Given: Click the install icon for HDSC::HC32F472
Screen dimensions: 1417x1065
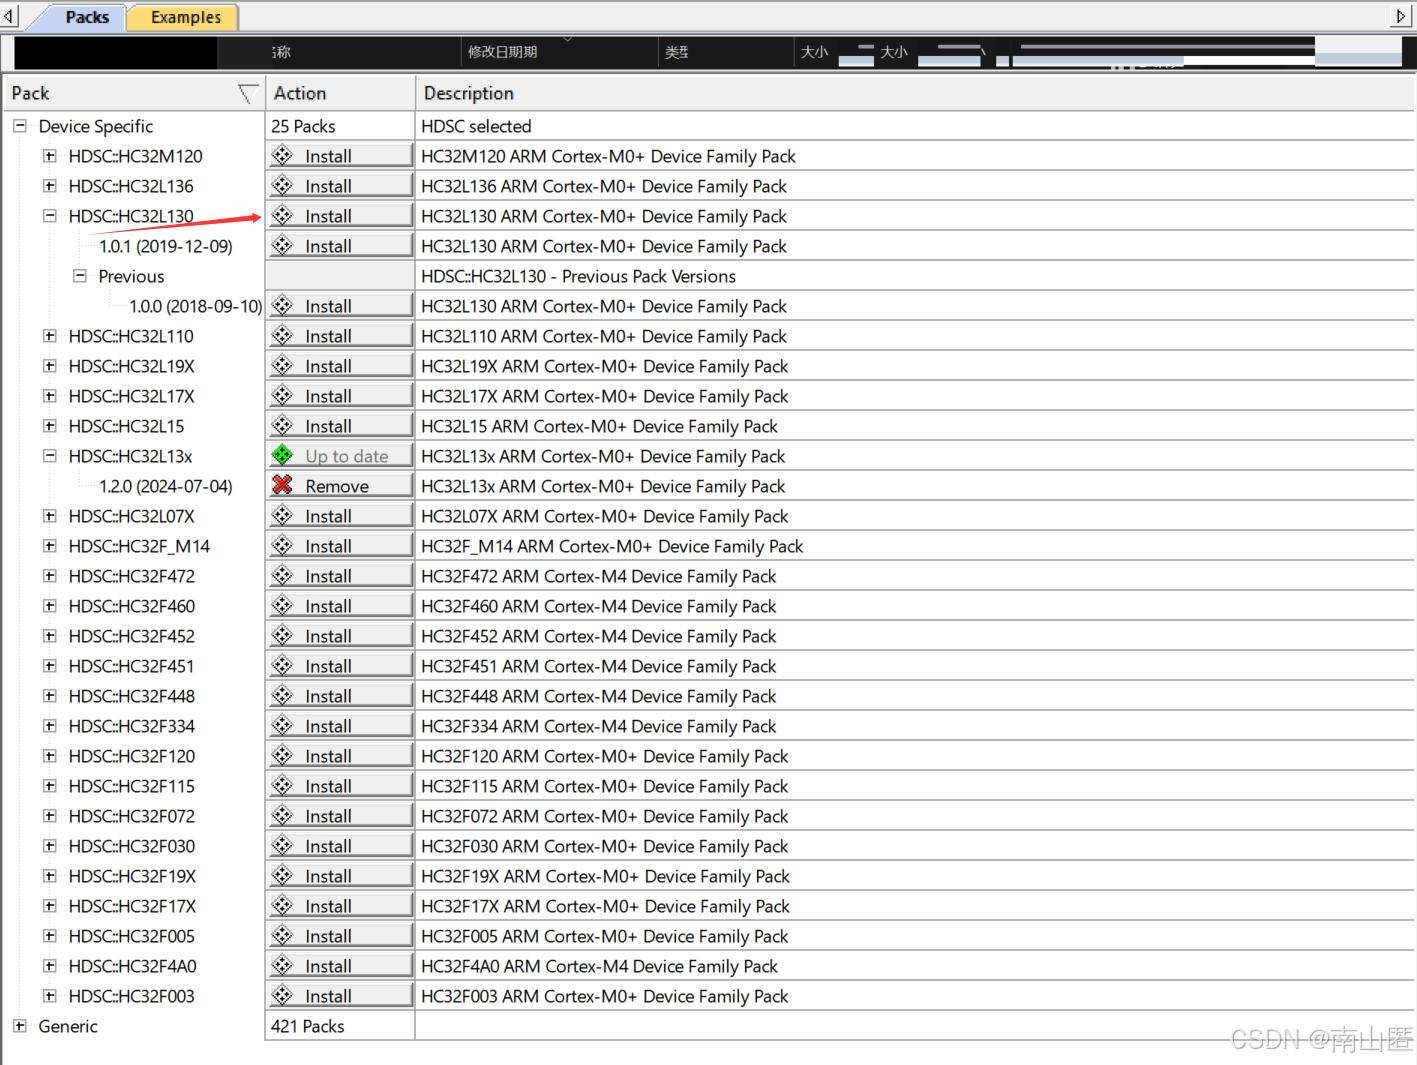Looking at the screenshot, I should coord(283,576).
